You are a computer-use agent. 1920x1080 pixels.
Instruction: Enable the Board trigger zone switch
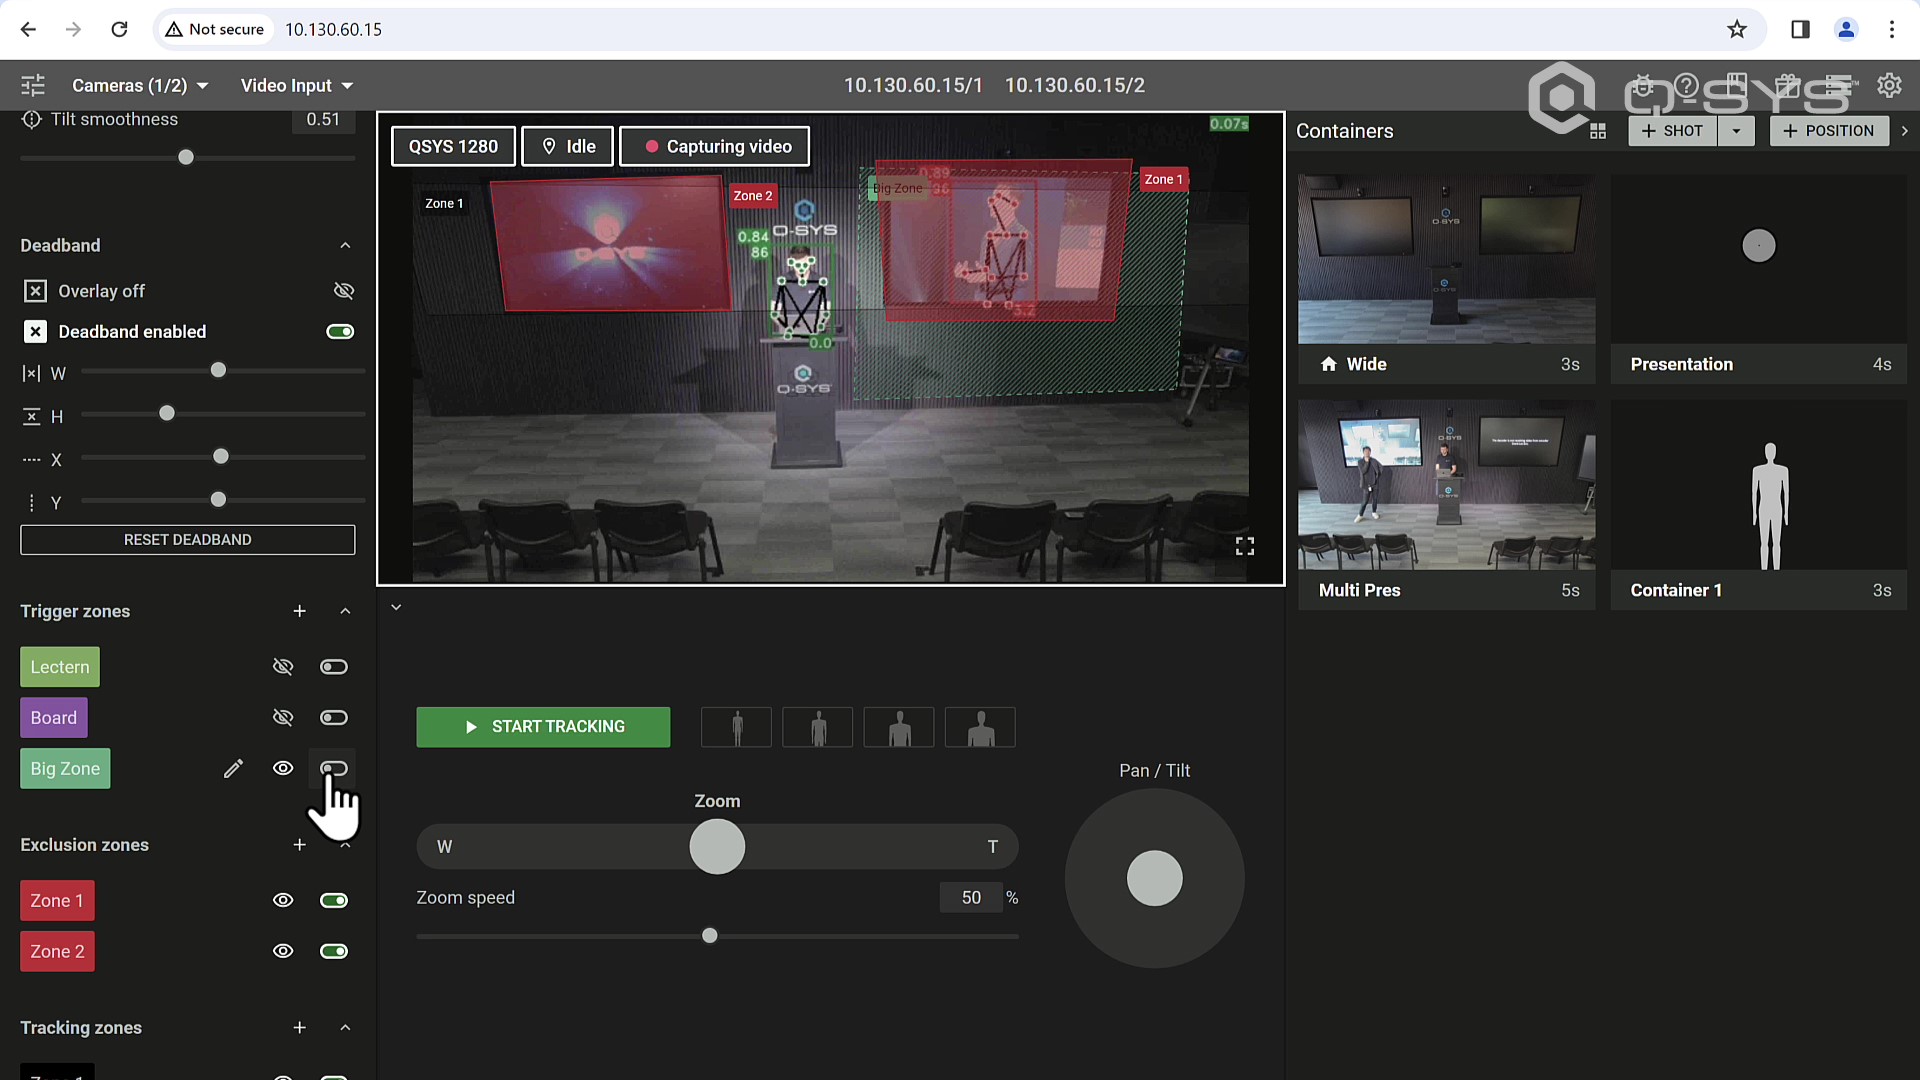[334, 718]
